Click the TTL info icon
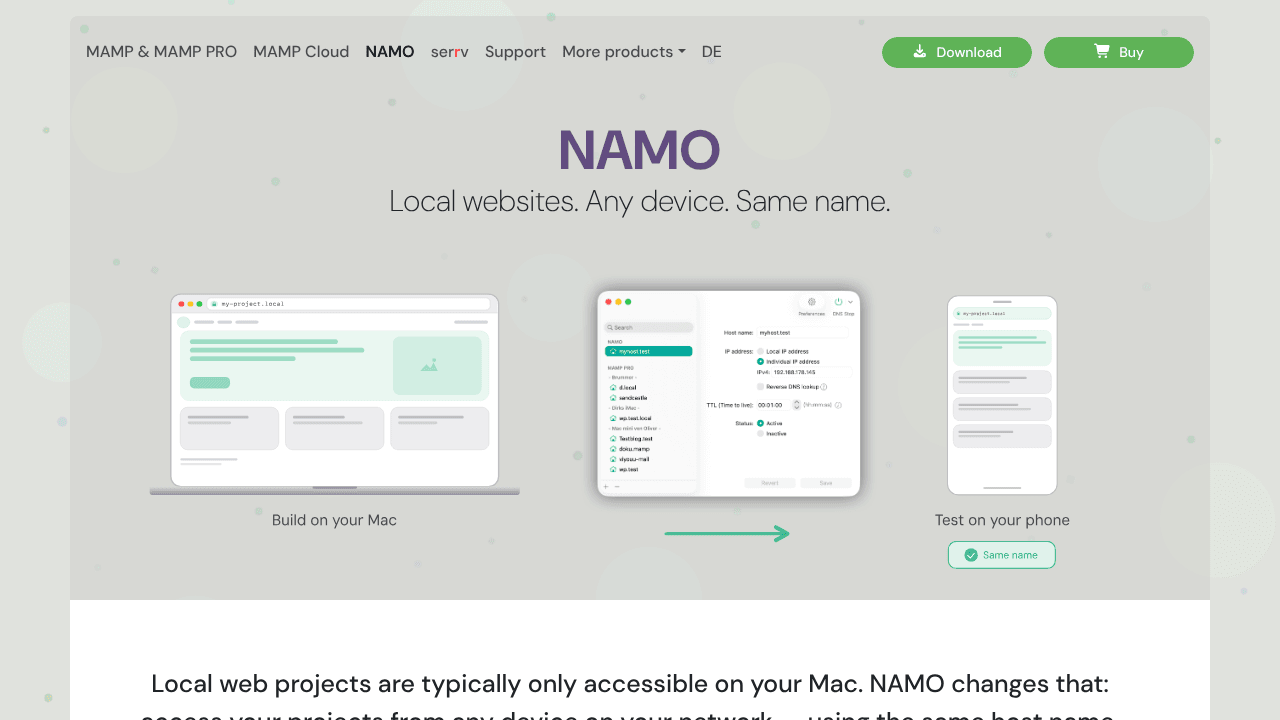Viewport: 1280px width, 720px height. point(838,405)
